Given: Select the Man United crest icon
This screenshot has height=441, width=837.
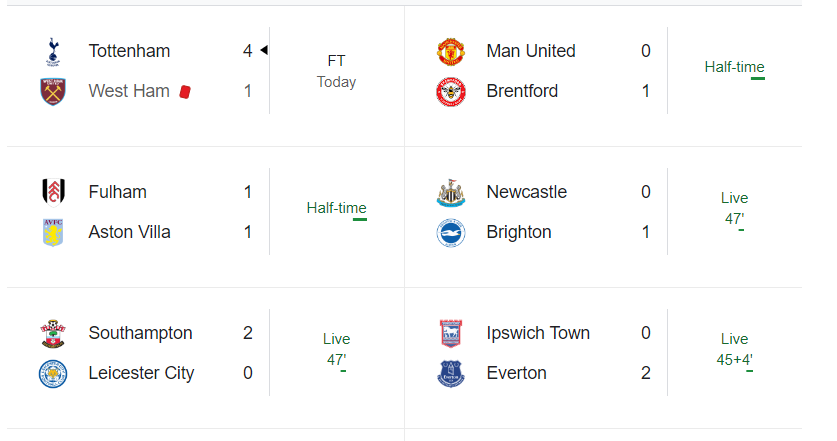Looking at the screenshot, I should click(x=450, y=51).
